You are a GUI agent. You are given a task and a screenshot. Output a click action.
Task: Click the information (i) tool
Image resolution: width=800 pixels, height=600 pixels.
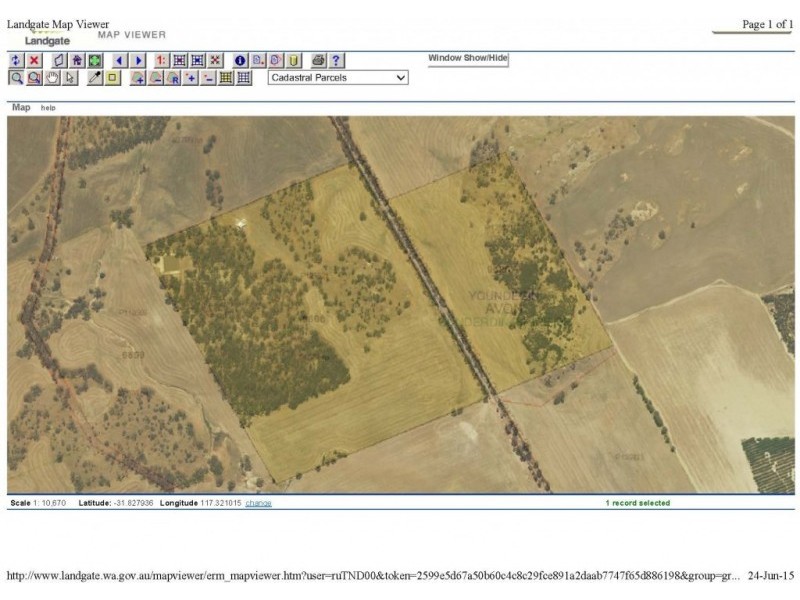(239, 60)
